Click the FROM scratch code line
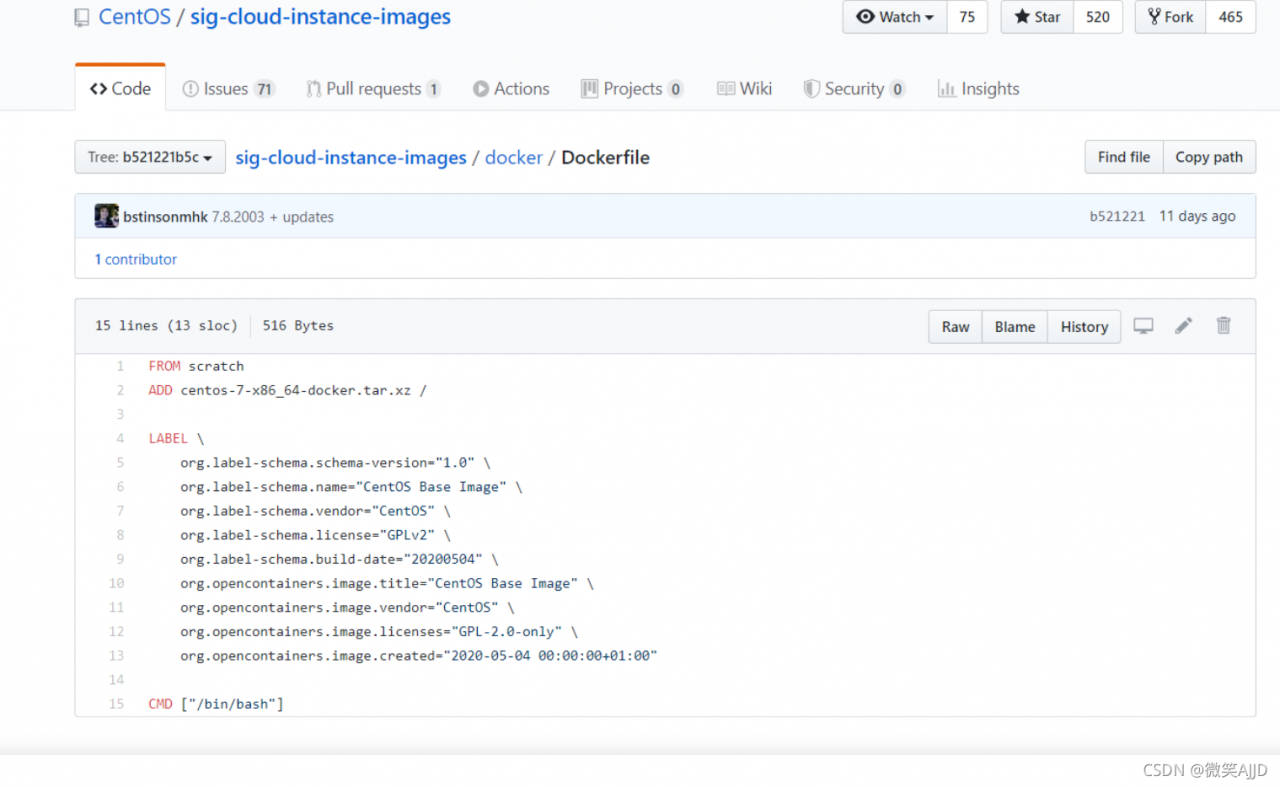This screenshot has height=787, width=1280. click(196, 366)
